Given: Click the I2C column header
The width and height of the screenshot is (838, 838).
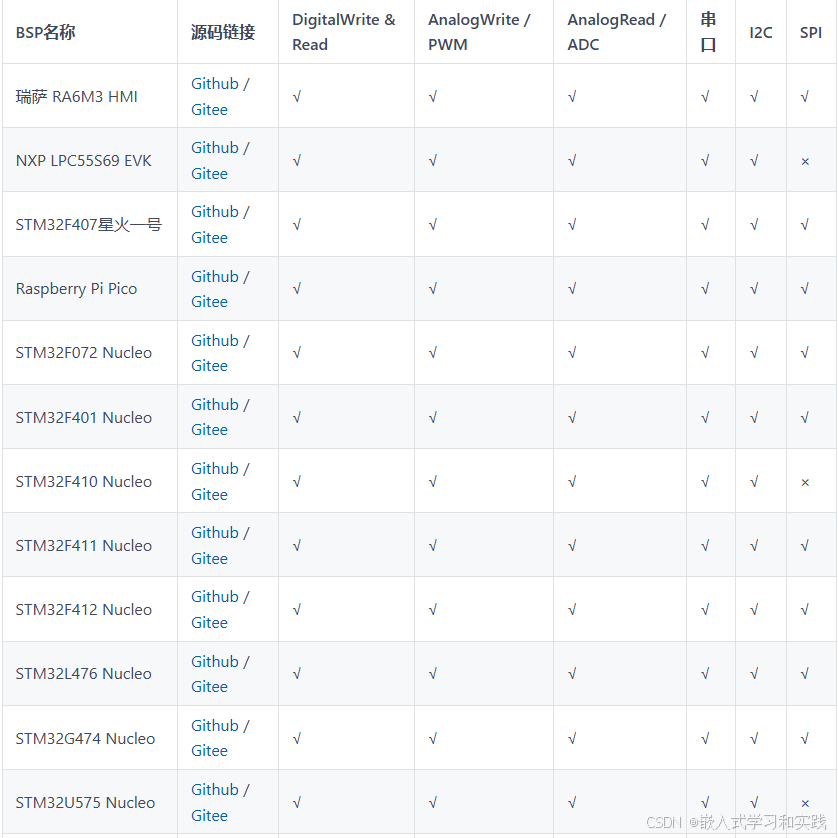Looking at the screenshot, I should coord(761,33).
